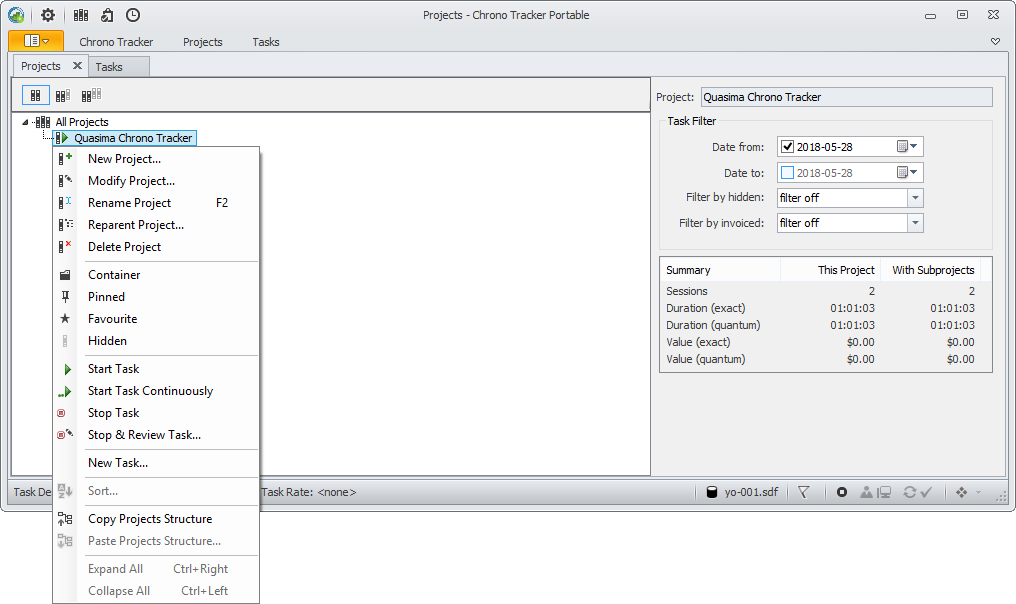This screenshot has height=604, width=1016.
Task: Click the Value (quantum) summary row label
Action: 706,359
